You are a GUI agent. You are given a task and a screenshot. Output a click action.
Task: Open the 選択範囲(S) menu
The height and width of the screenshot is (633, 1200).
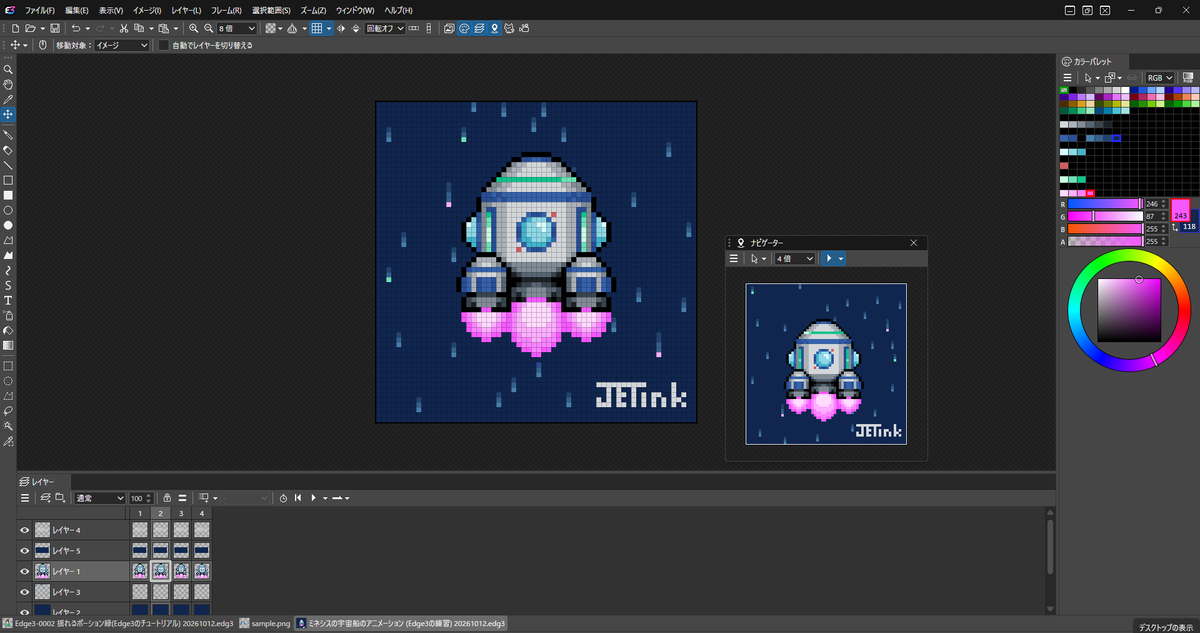click(271, 10)
